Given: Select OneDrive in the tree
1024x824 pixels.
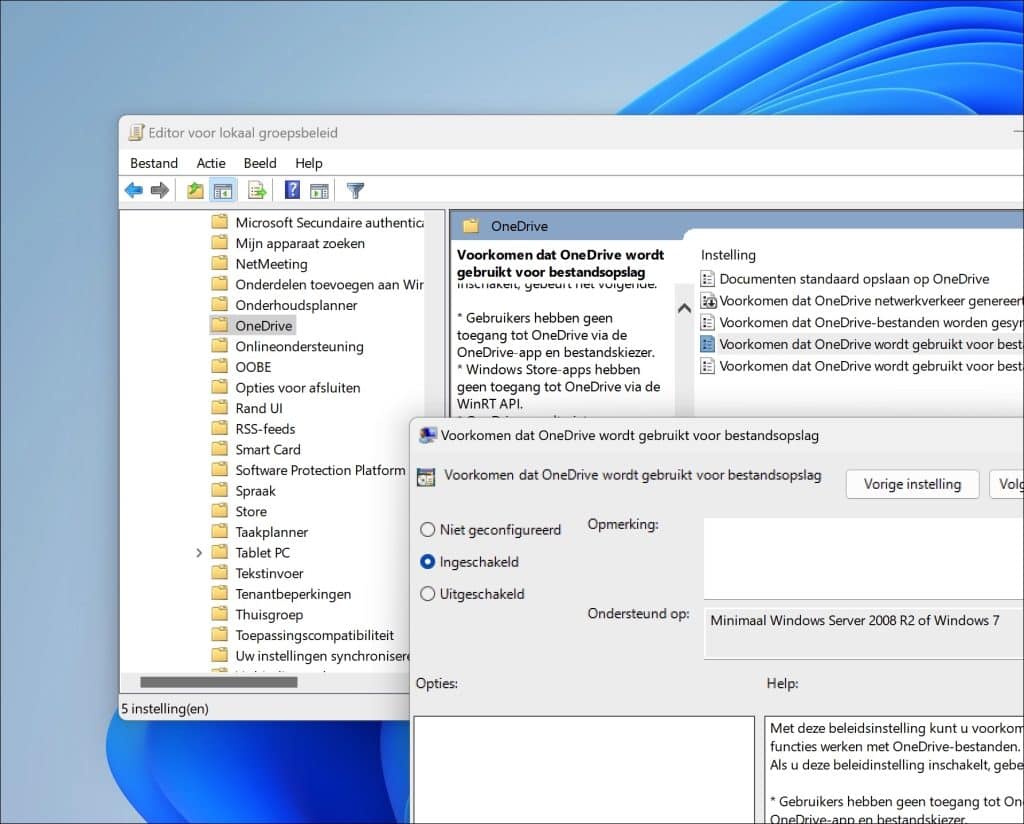Looking at the screenshot, I should (x=264, y=326).
